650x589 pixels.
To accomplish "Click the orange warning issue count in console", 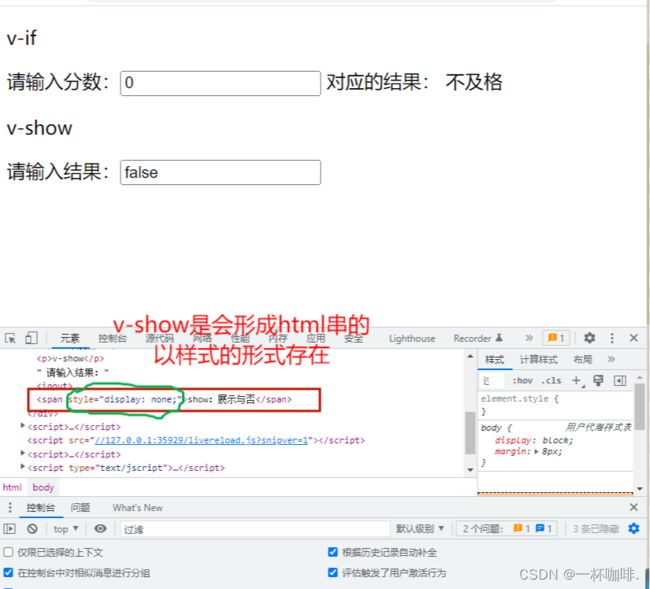I will pos(521,528).
